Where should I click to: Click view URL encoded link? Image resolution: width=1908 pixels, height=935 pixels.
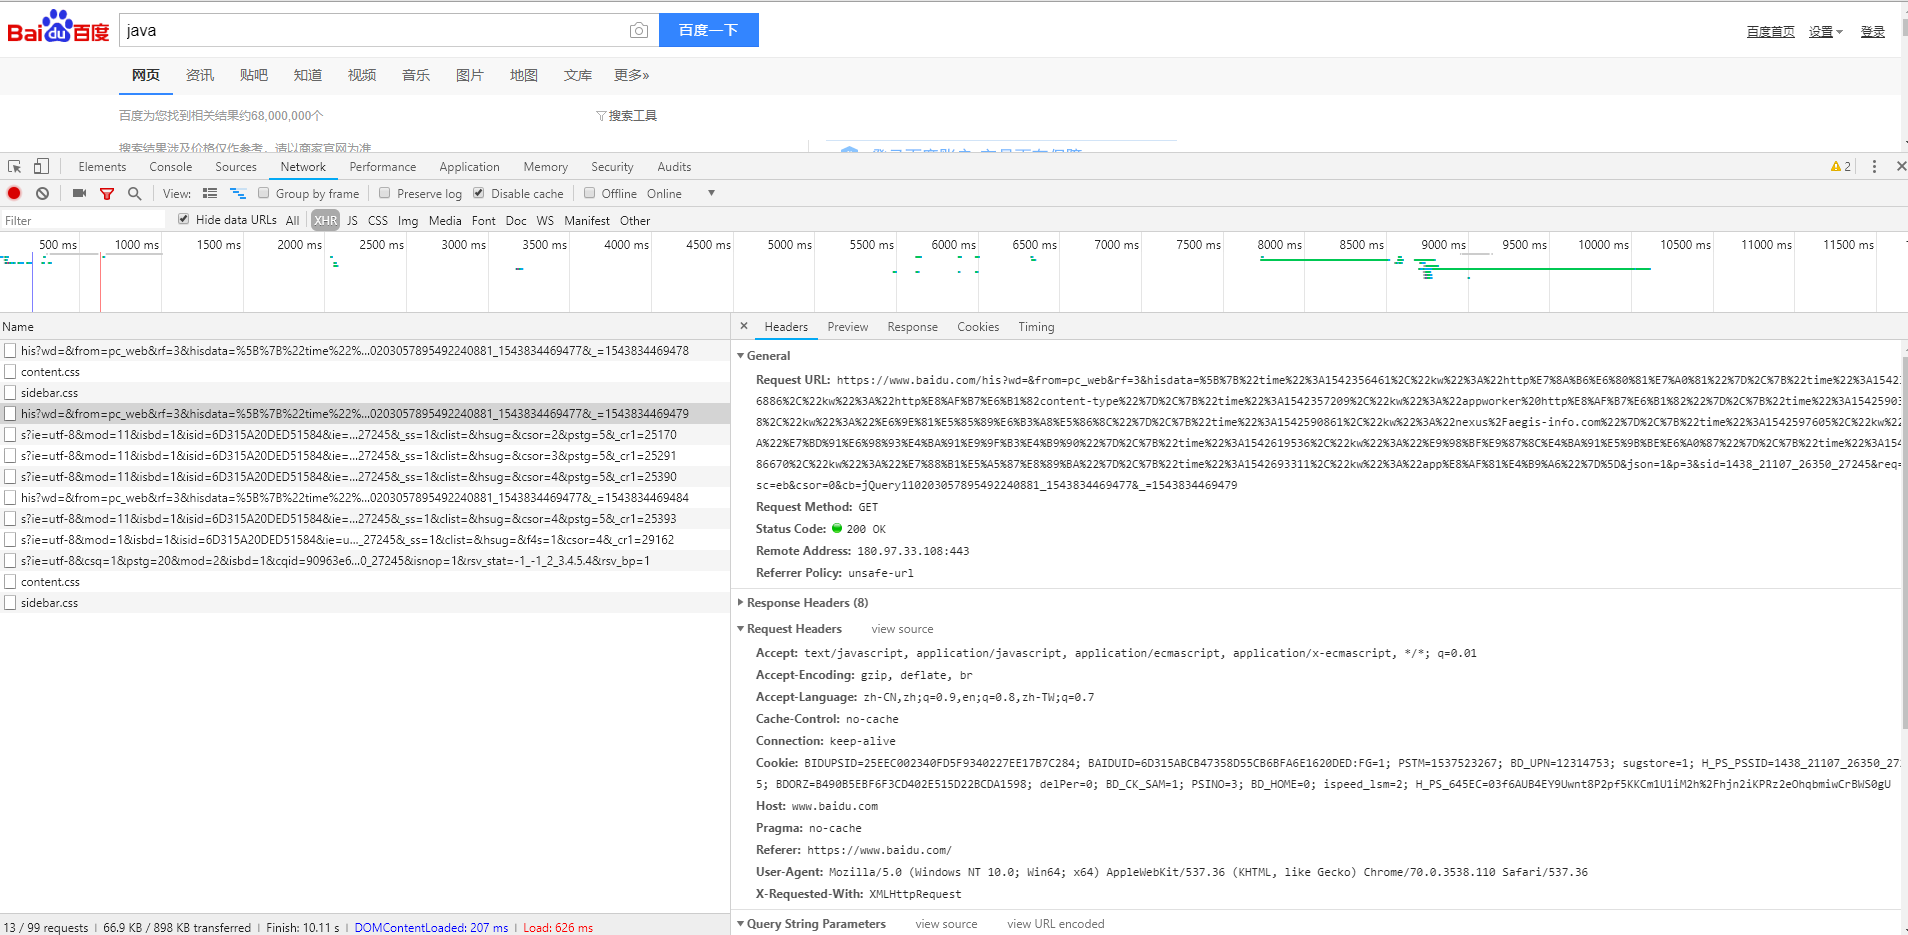(x=1056, y=924)
